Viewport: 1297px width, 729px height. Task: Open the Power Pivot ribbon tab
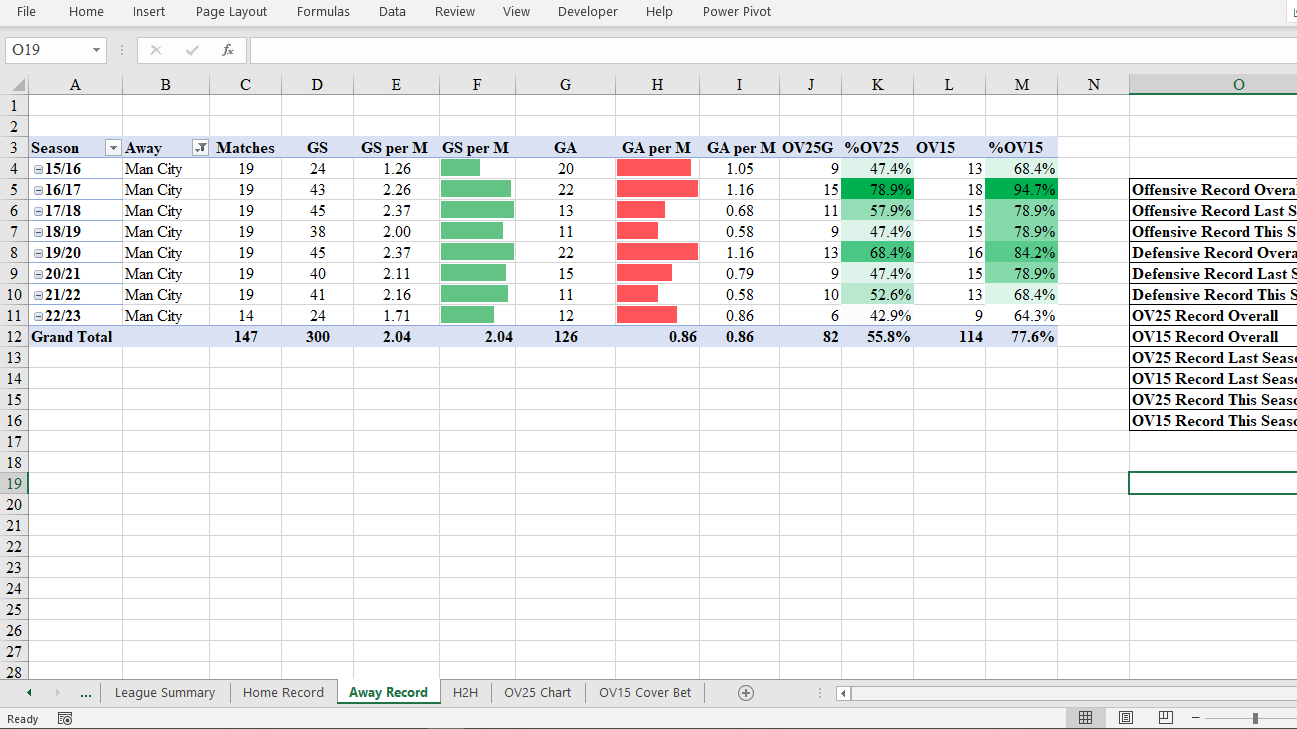[736, 12]
